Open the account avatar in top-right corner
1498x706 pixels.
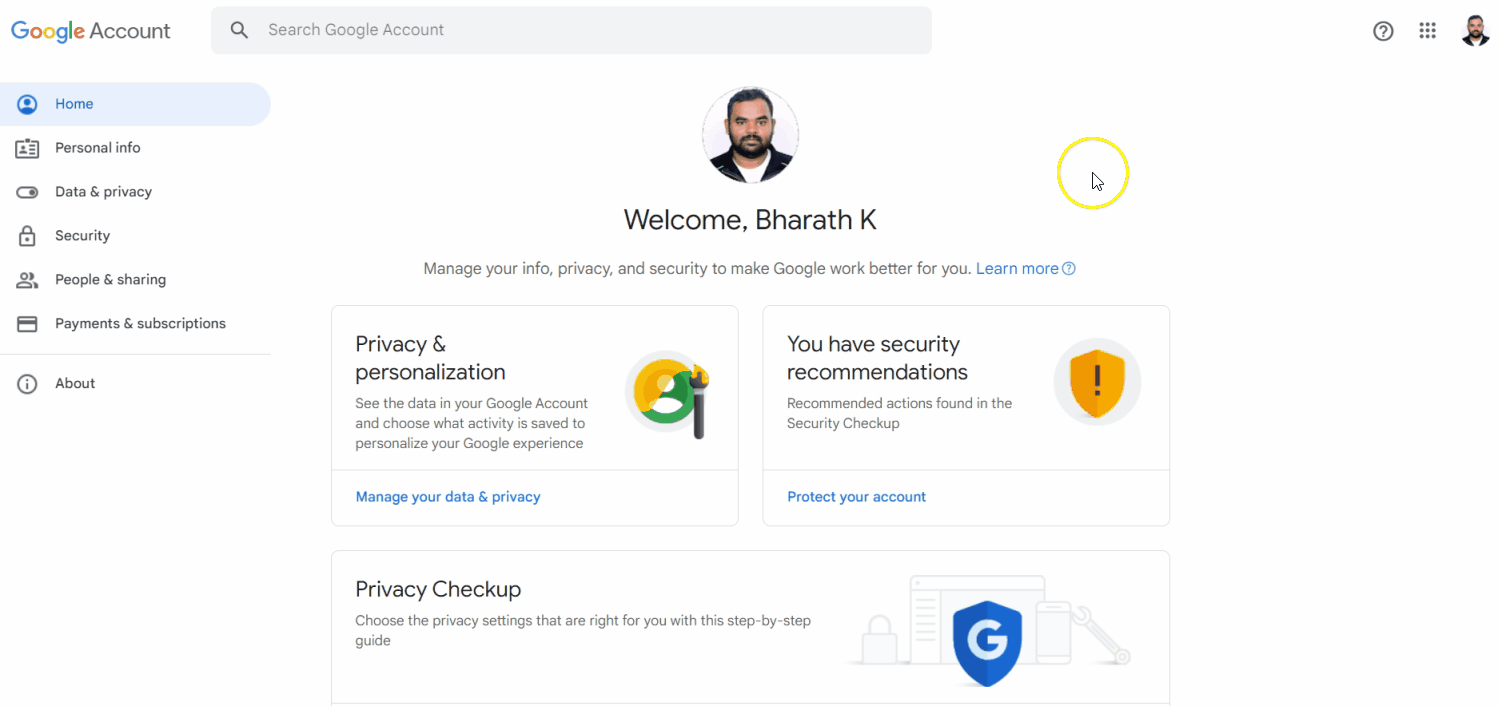pos(1475,31)
